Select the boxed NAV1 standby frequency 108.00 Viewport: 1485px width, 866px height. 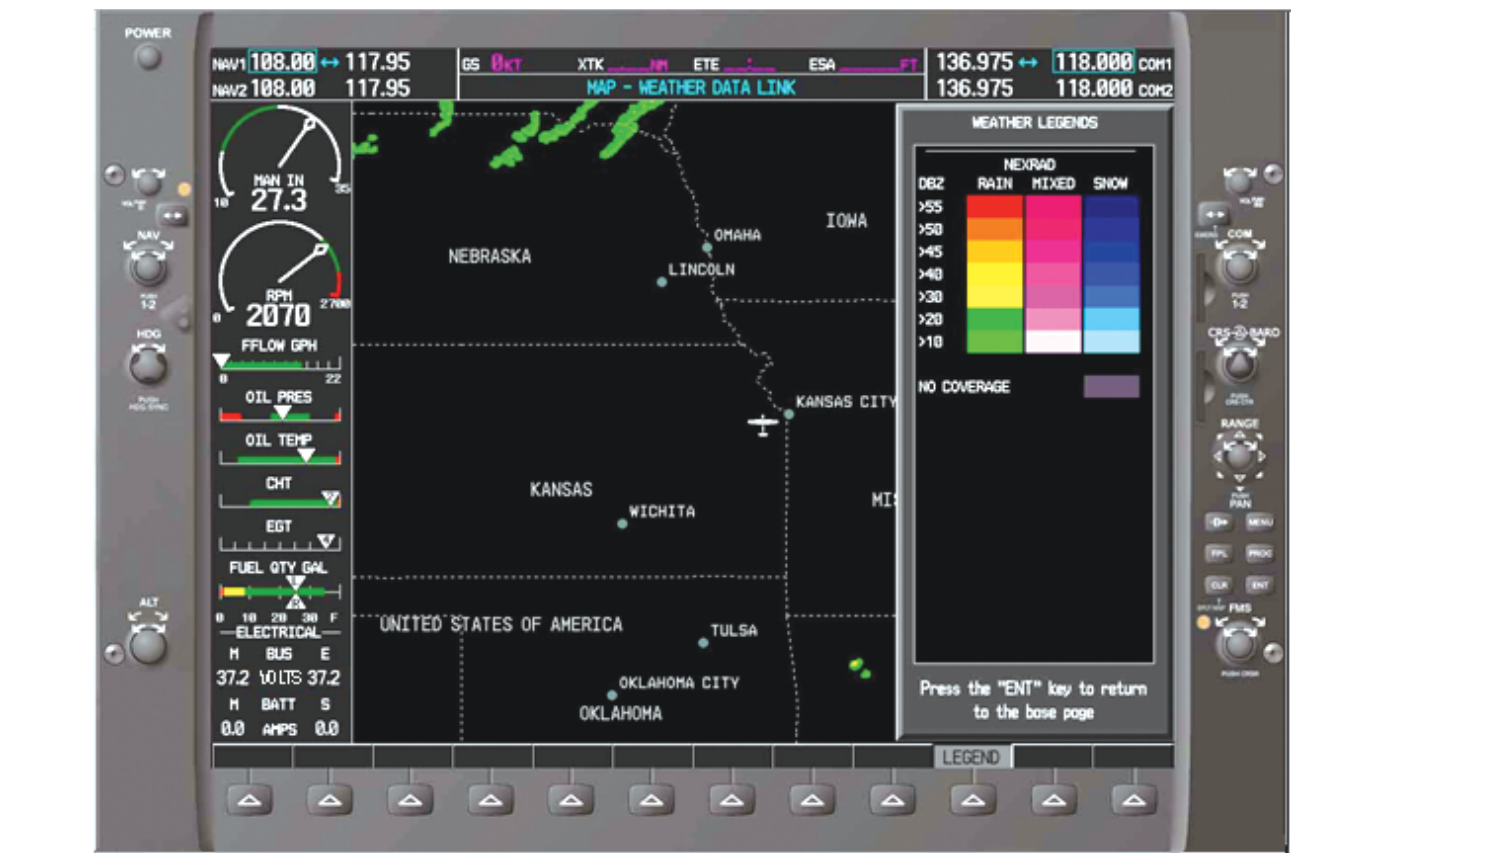[282, 62]
